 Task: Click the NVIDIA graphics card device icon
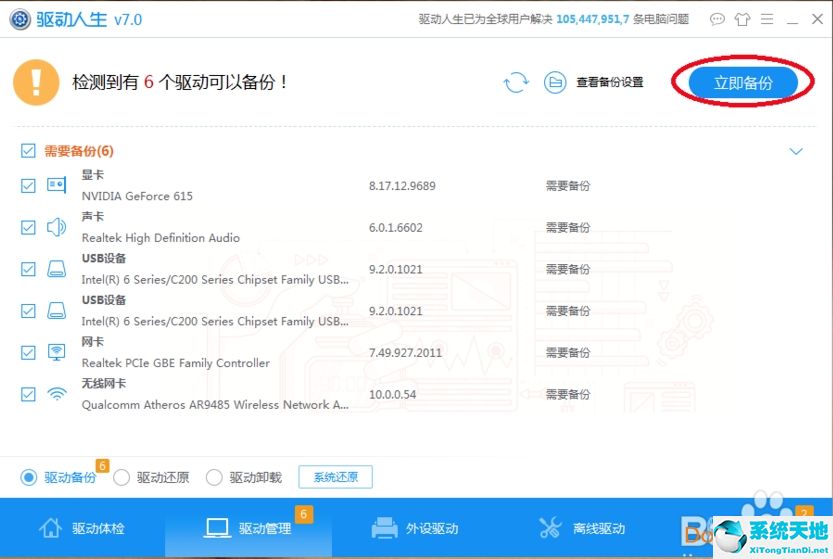tap(56, 185)
